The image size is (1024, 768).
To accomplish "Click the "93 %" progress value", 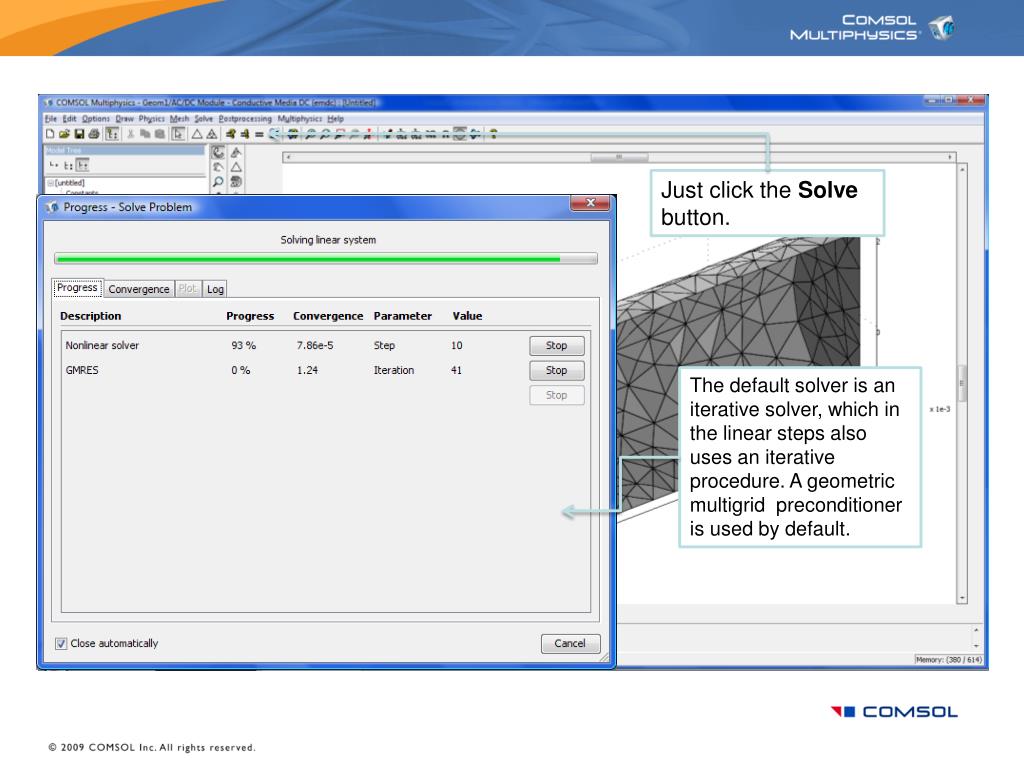I will [244, 345].
